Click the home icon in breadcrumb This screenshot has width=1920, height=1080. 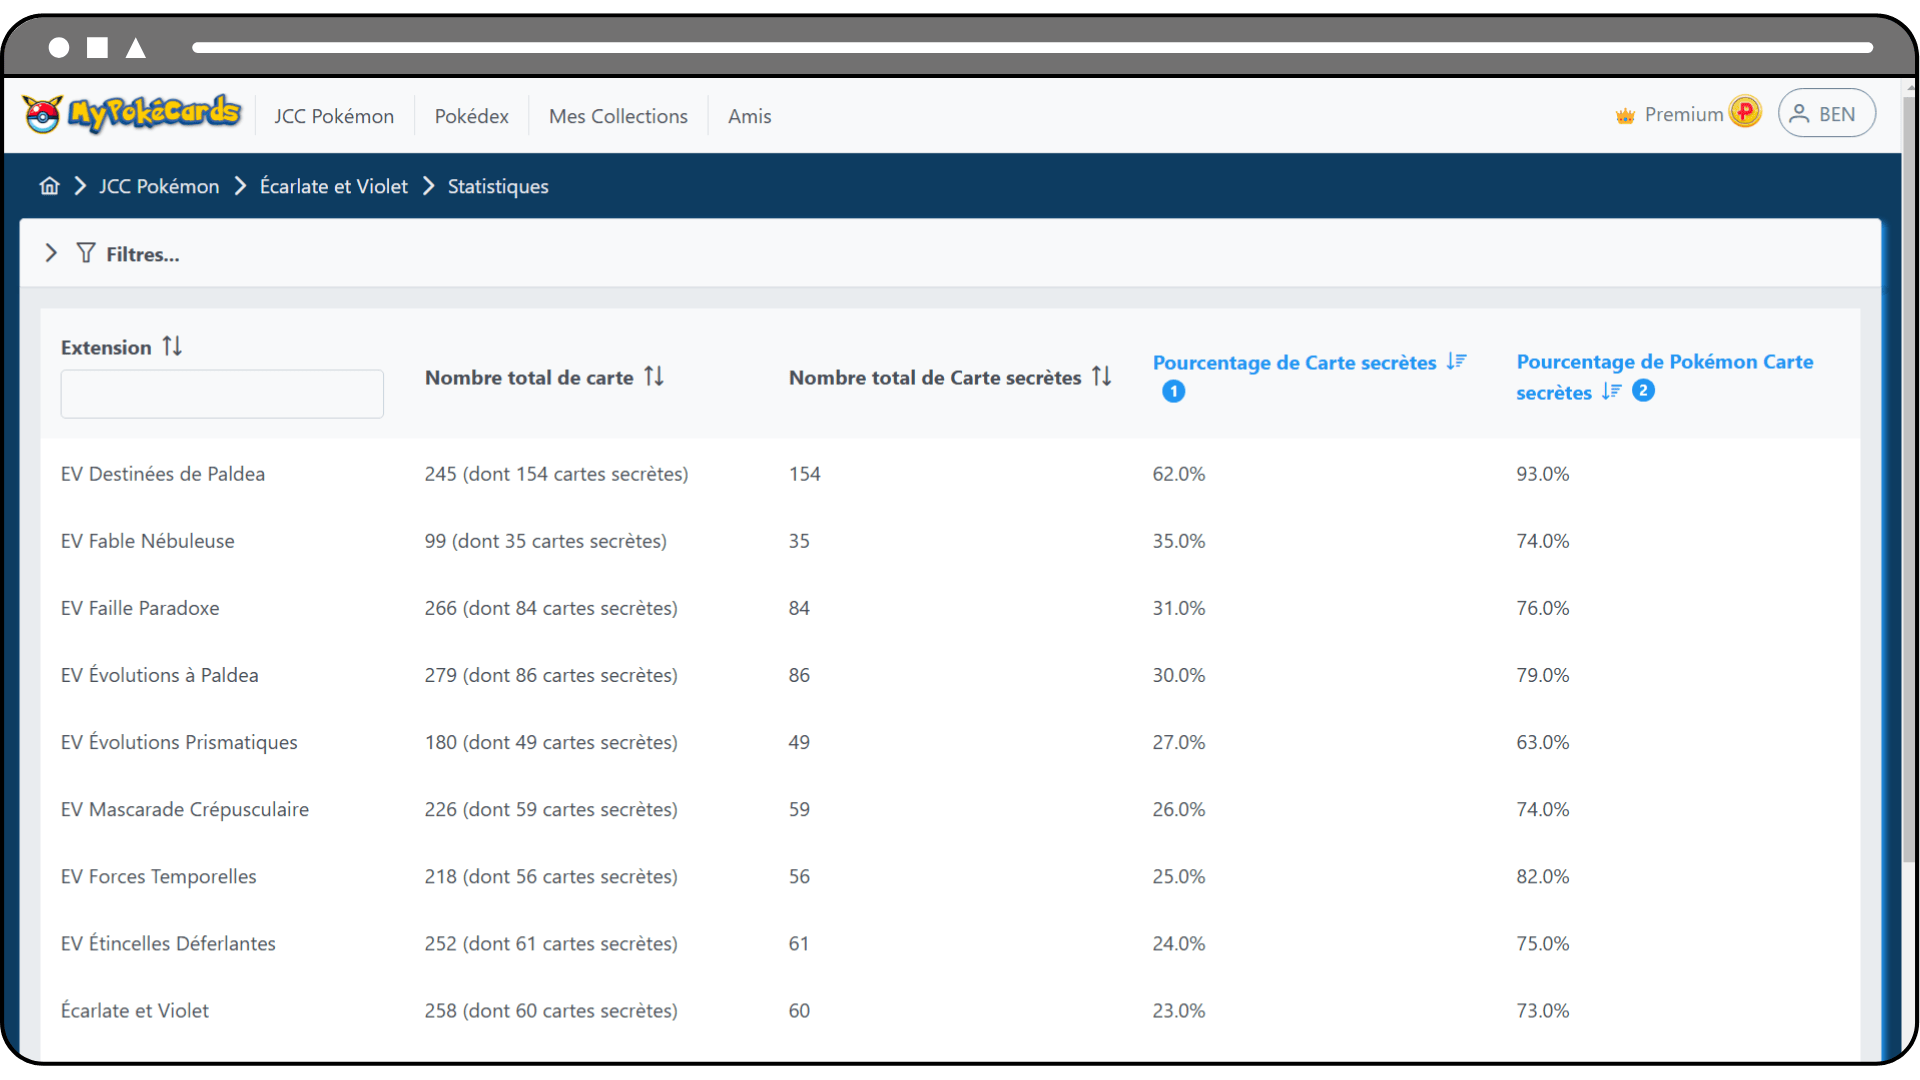(x=49, y=186)
